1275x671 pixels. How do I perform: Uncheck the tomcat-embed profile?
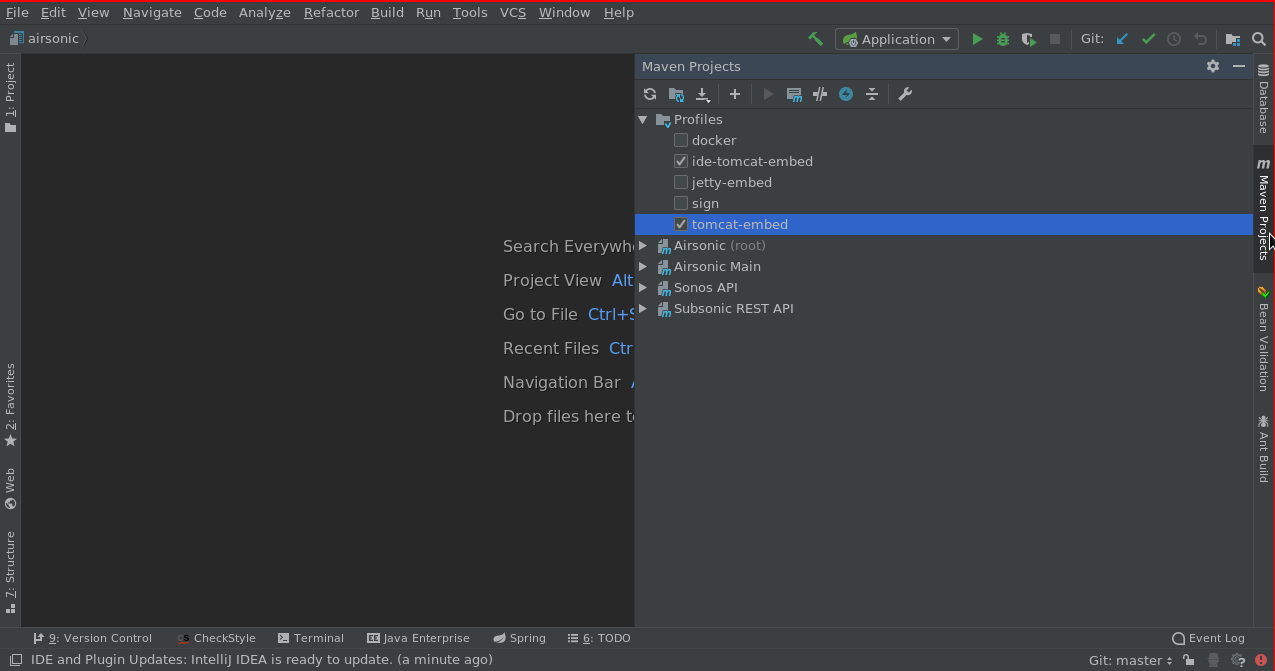(681, 224)
